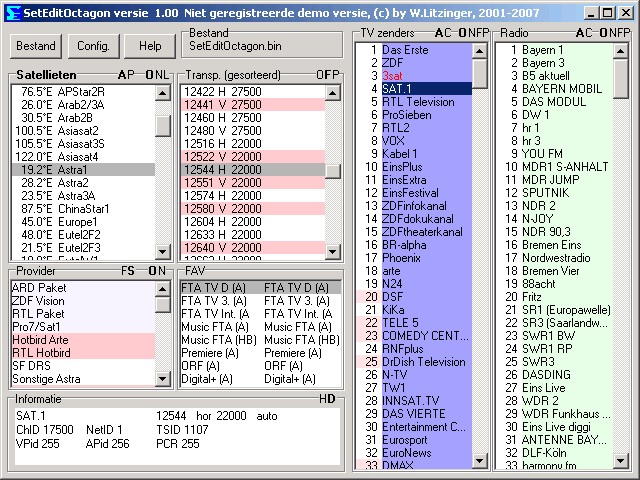This screenshot has width=640, height=480.
Task: Click the TV zenders scrollbar thumb
Action: point(480,73)
